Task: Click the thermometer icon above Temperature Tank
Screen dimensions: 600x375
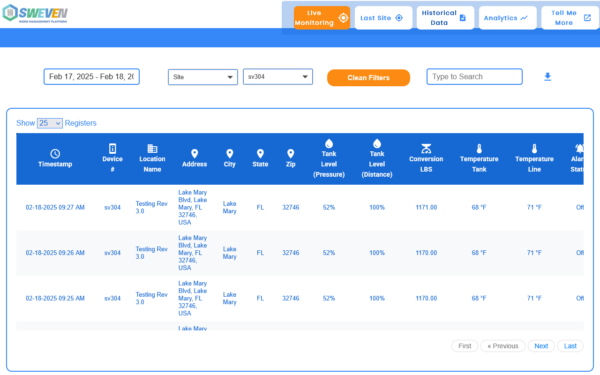Action: pyautogui.click(x=479, y=148)
